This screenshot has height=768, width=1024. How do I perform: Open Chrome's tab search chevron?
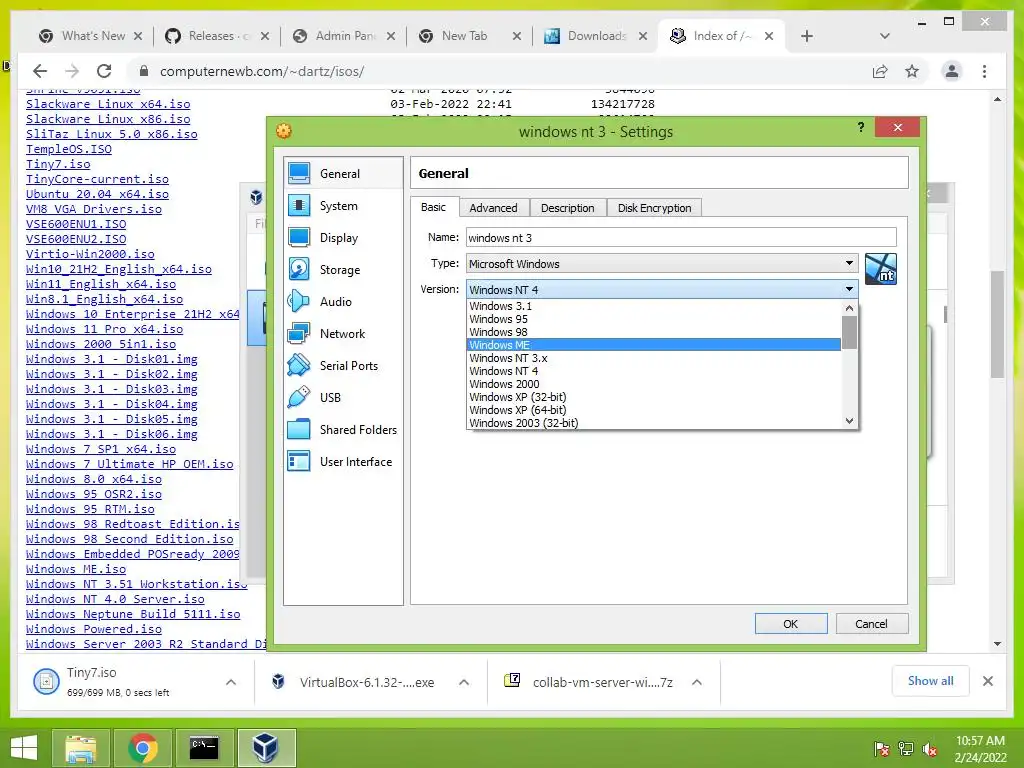(x=884, y=36)
